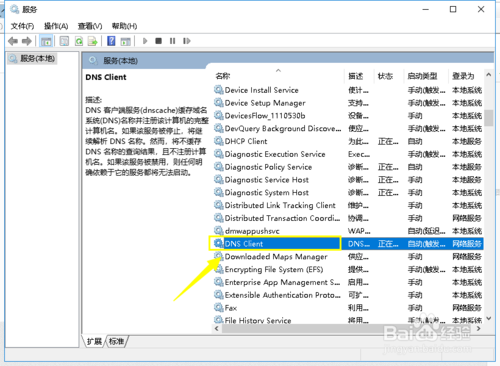The width and height of the screenshot is (500, 366).
Task: Click the gear icon beside DNS Client
Action: click(x=219, y=244)
